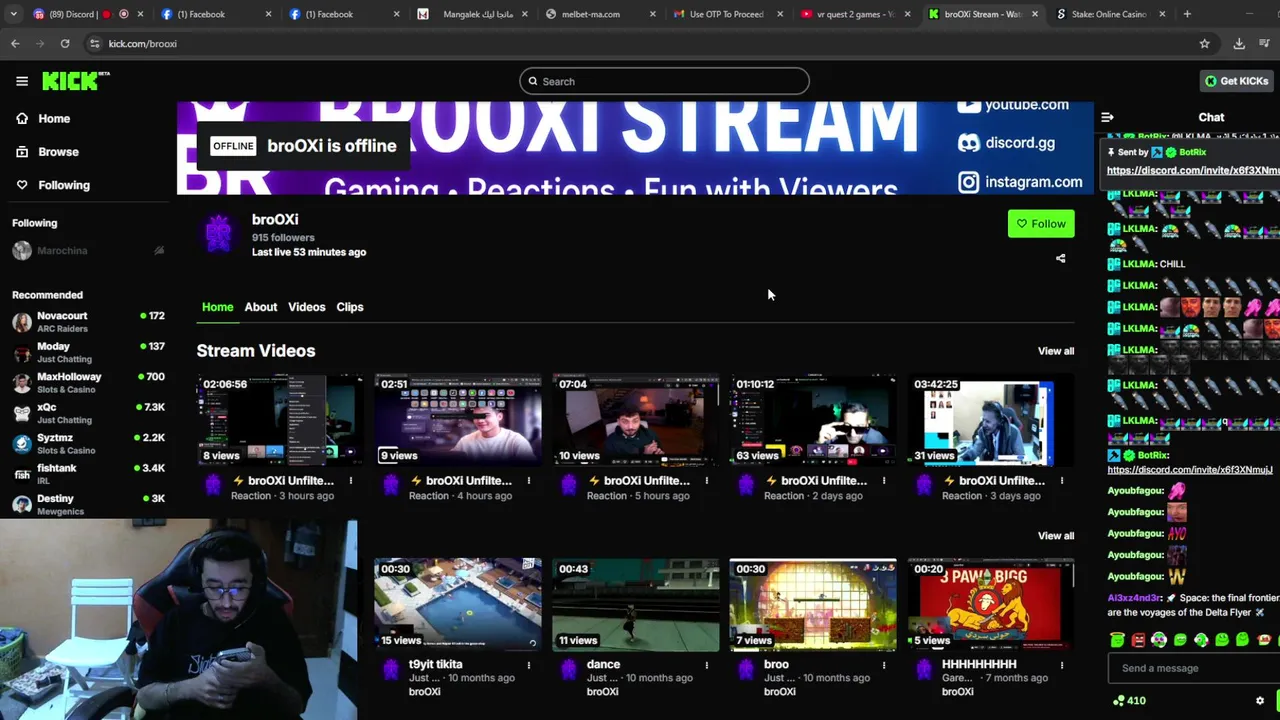Open options menu for 4 hours ago video
The width and height of the screenshot is (1280, 720).
tap(529, 481)
